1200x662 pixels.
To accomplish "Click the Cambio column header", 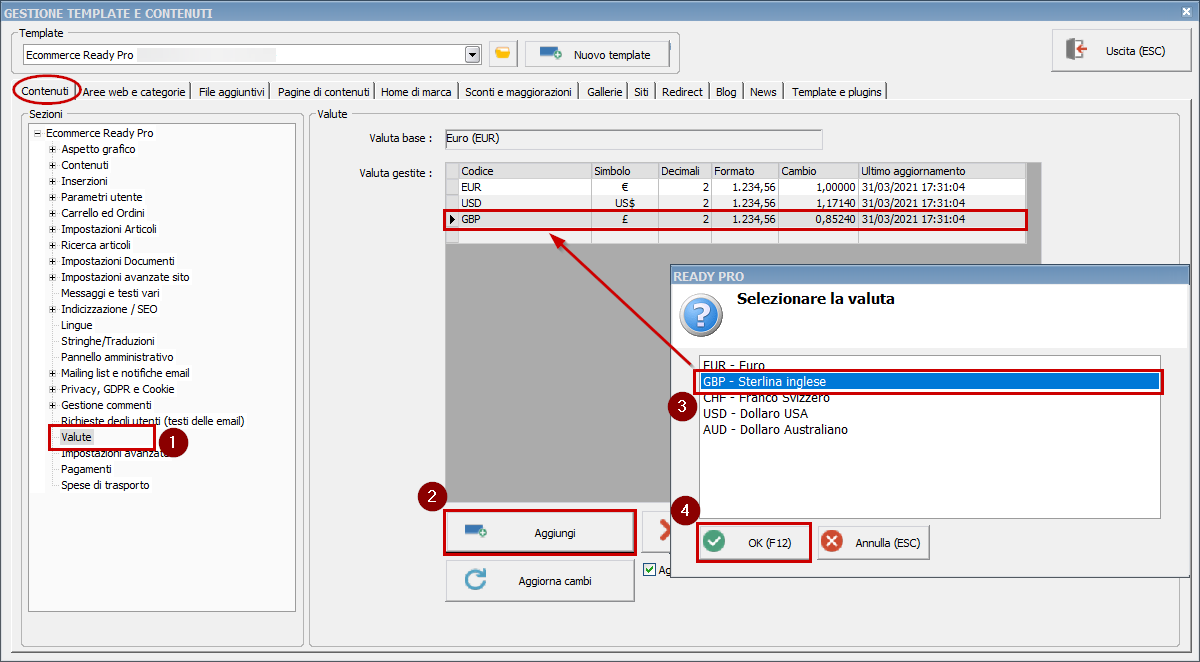I will (818, 171).
